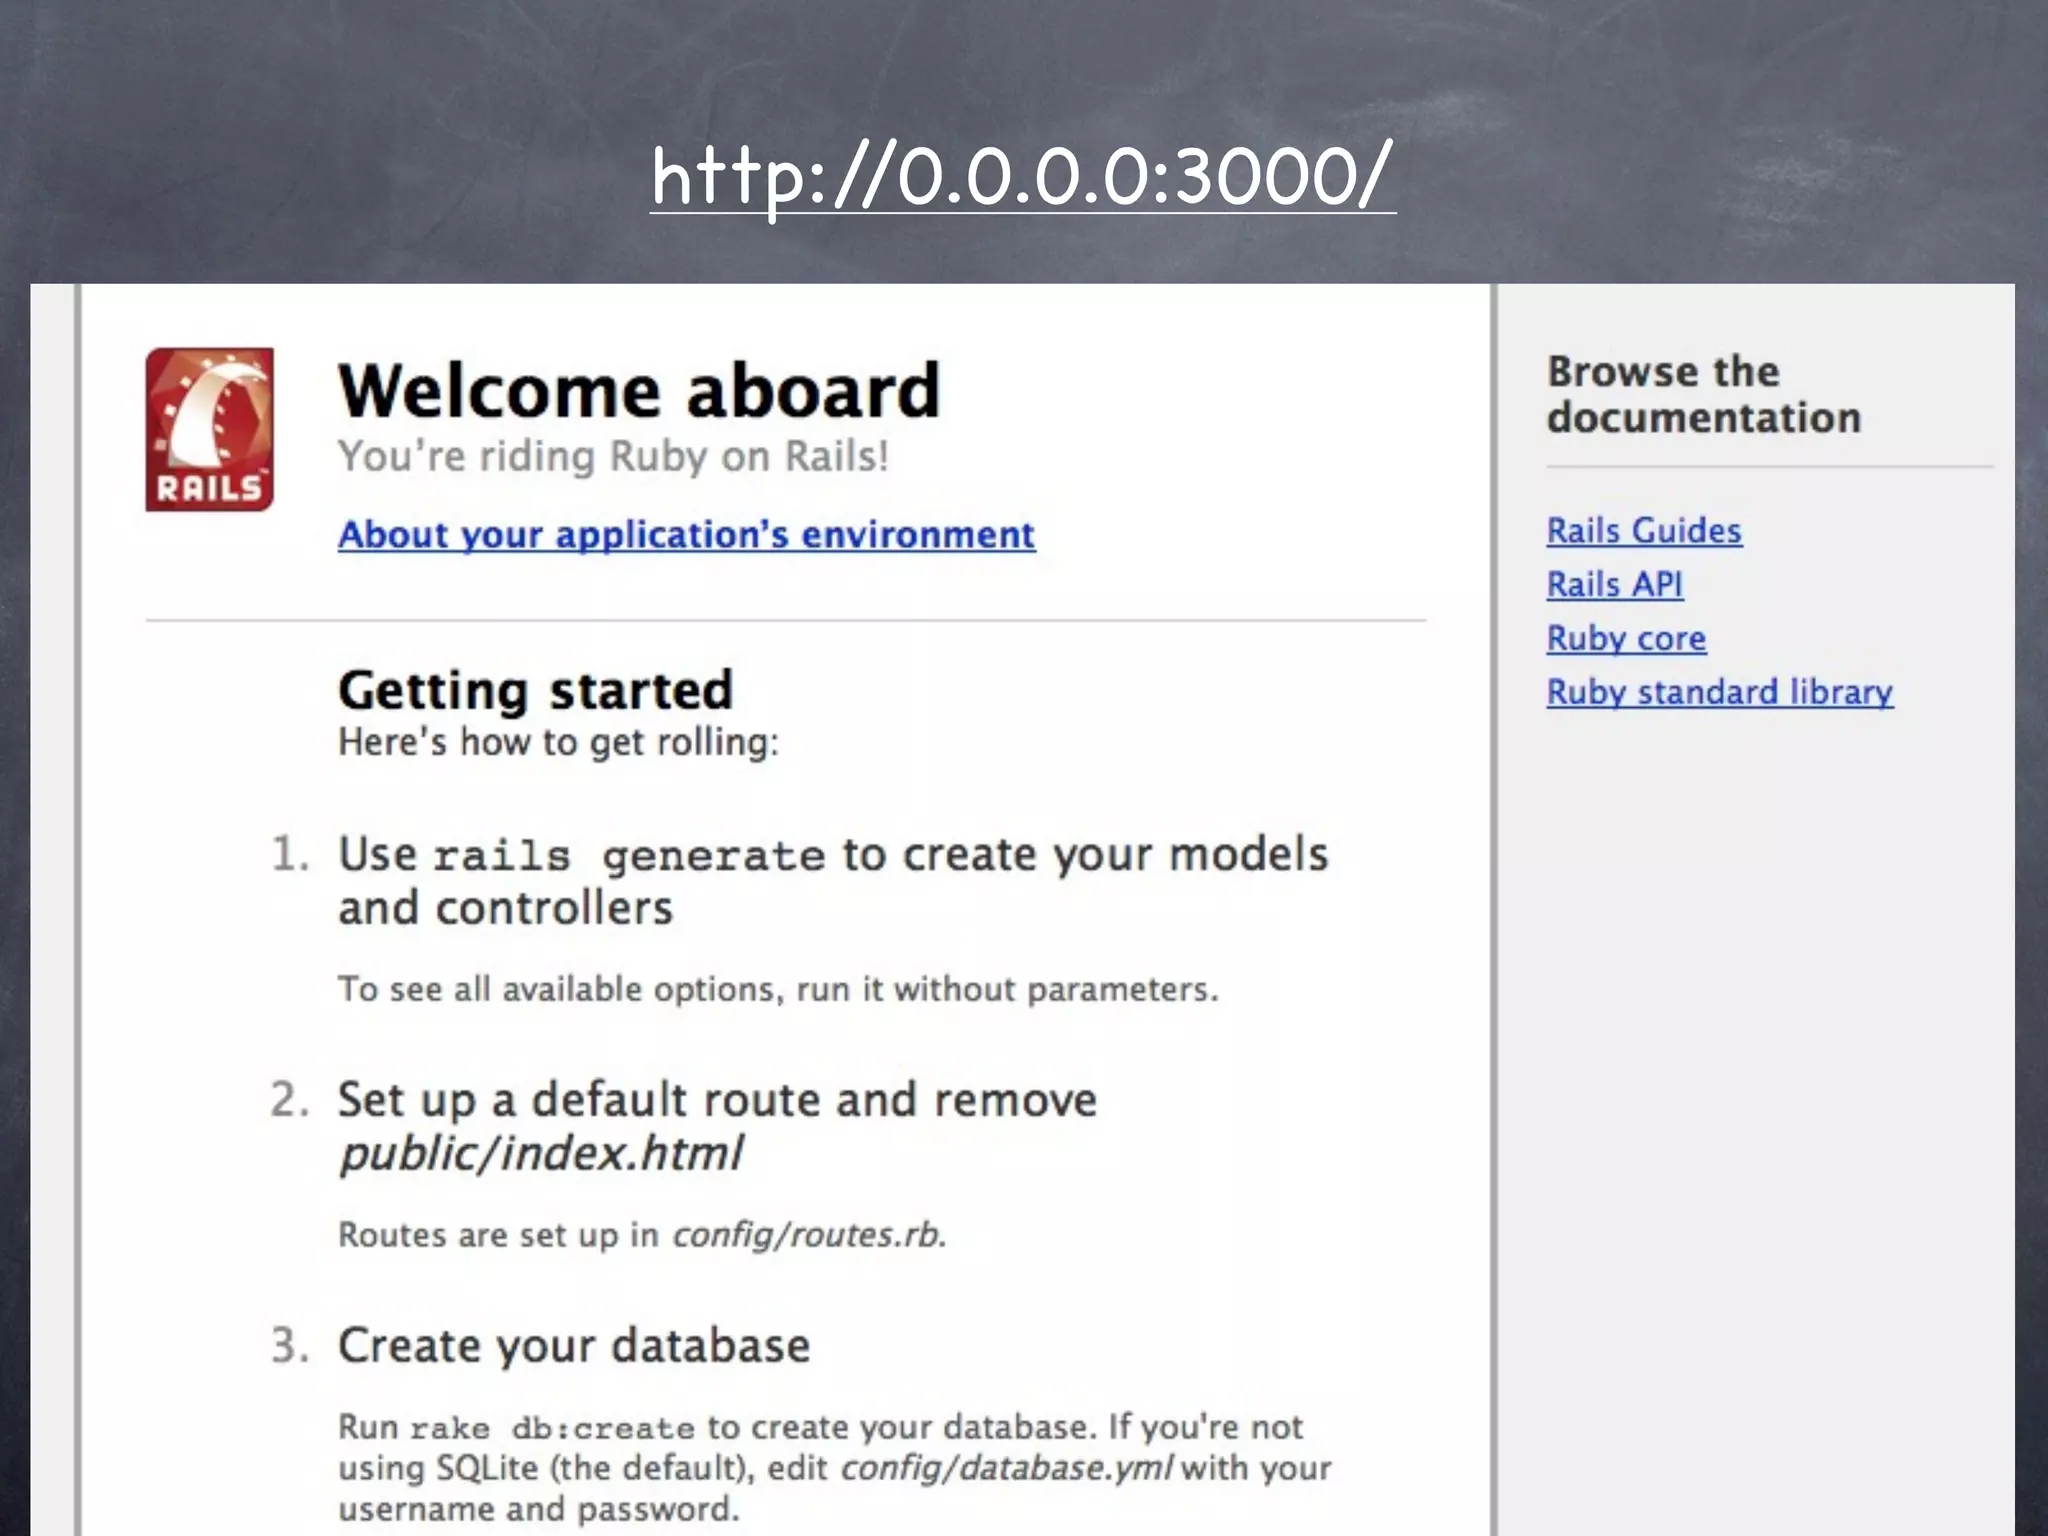Click 'You're riding Ruby on Rails!' subtitle
The width and height of the screenshot is (2048, 1536).
pos(613,456)
